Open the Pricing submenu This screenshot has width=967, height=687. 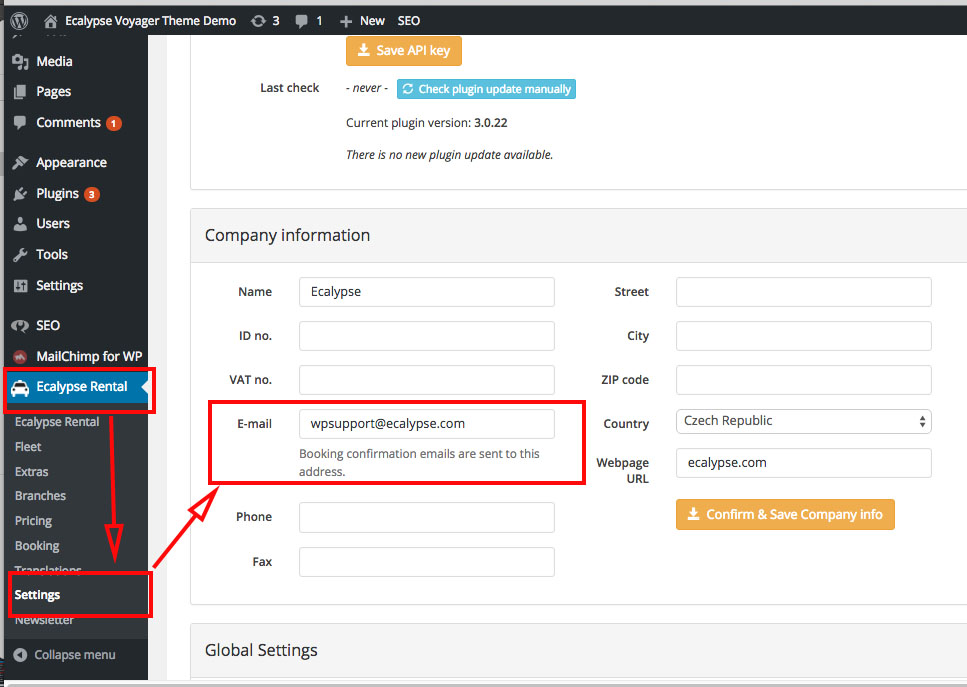tap(33, 521)
